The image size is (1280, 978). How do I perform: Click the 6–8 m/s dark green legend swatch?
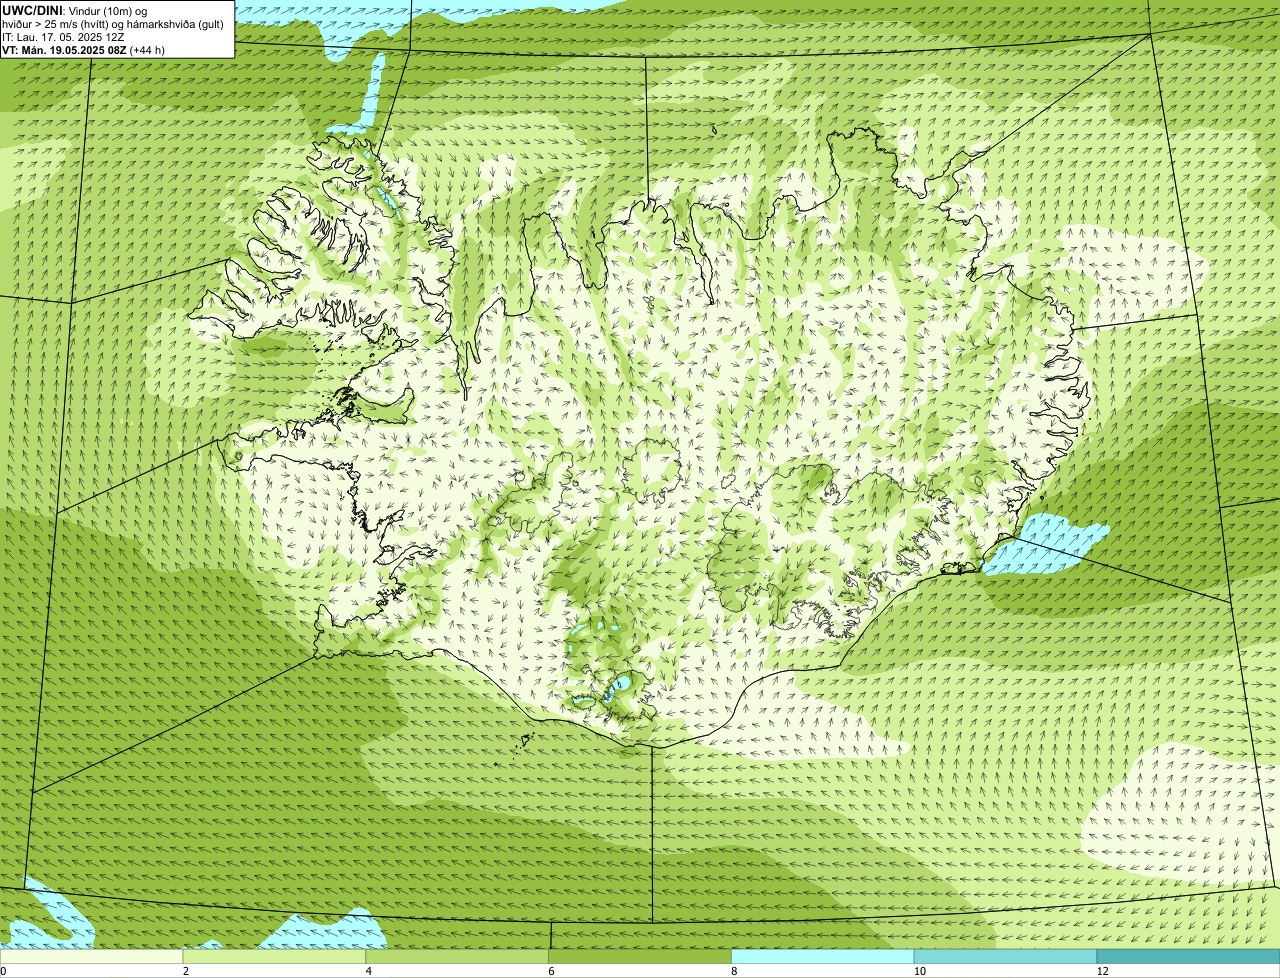(x=641, y=956)
